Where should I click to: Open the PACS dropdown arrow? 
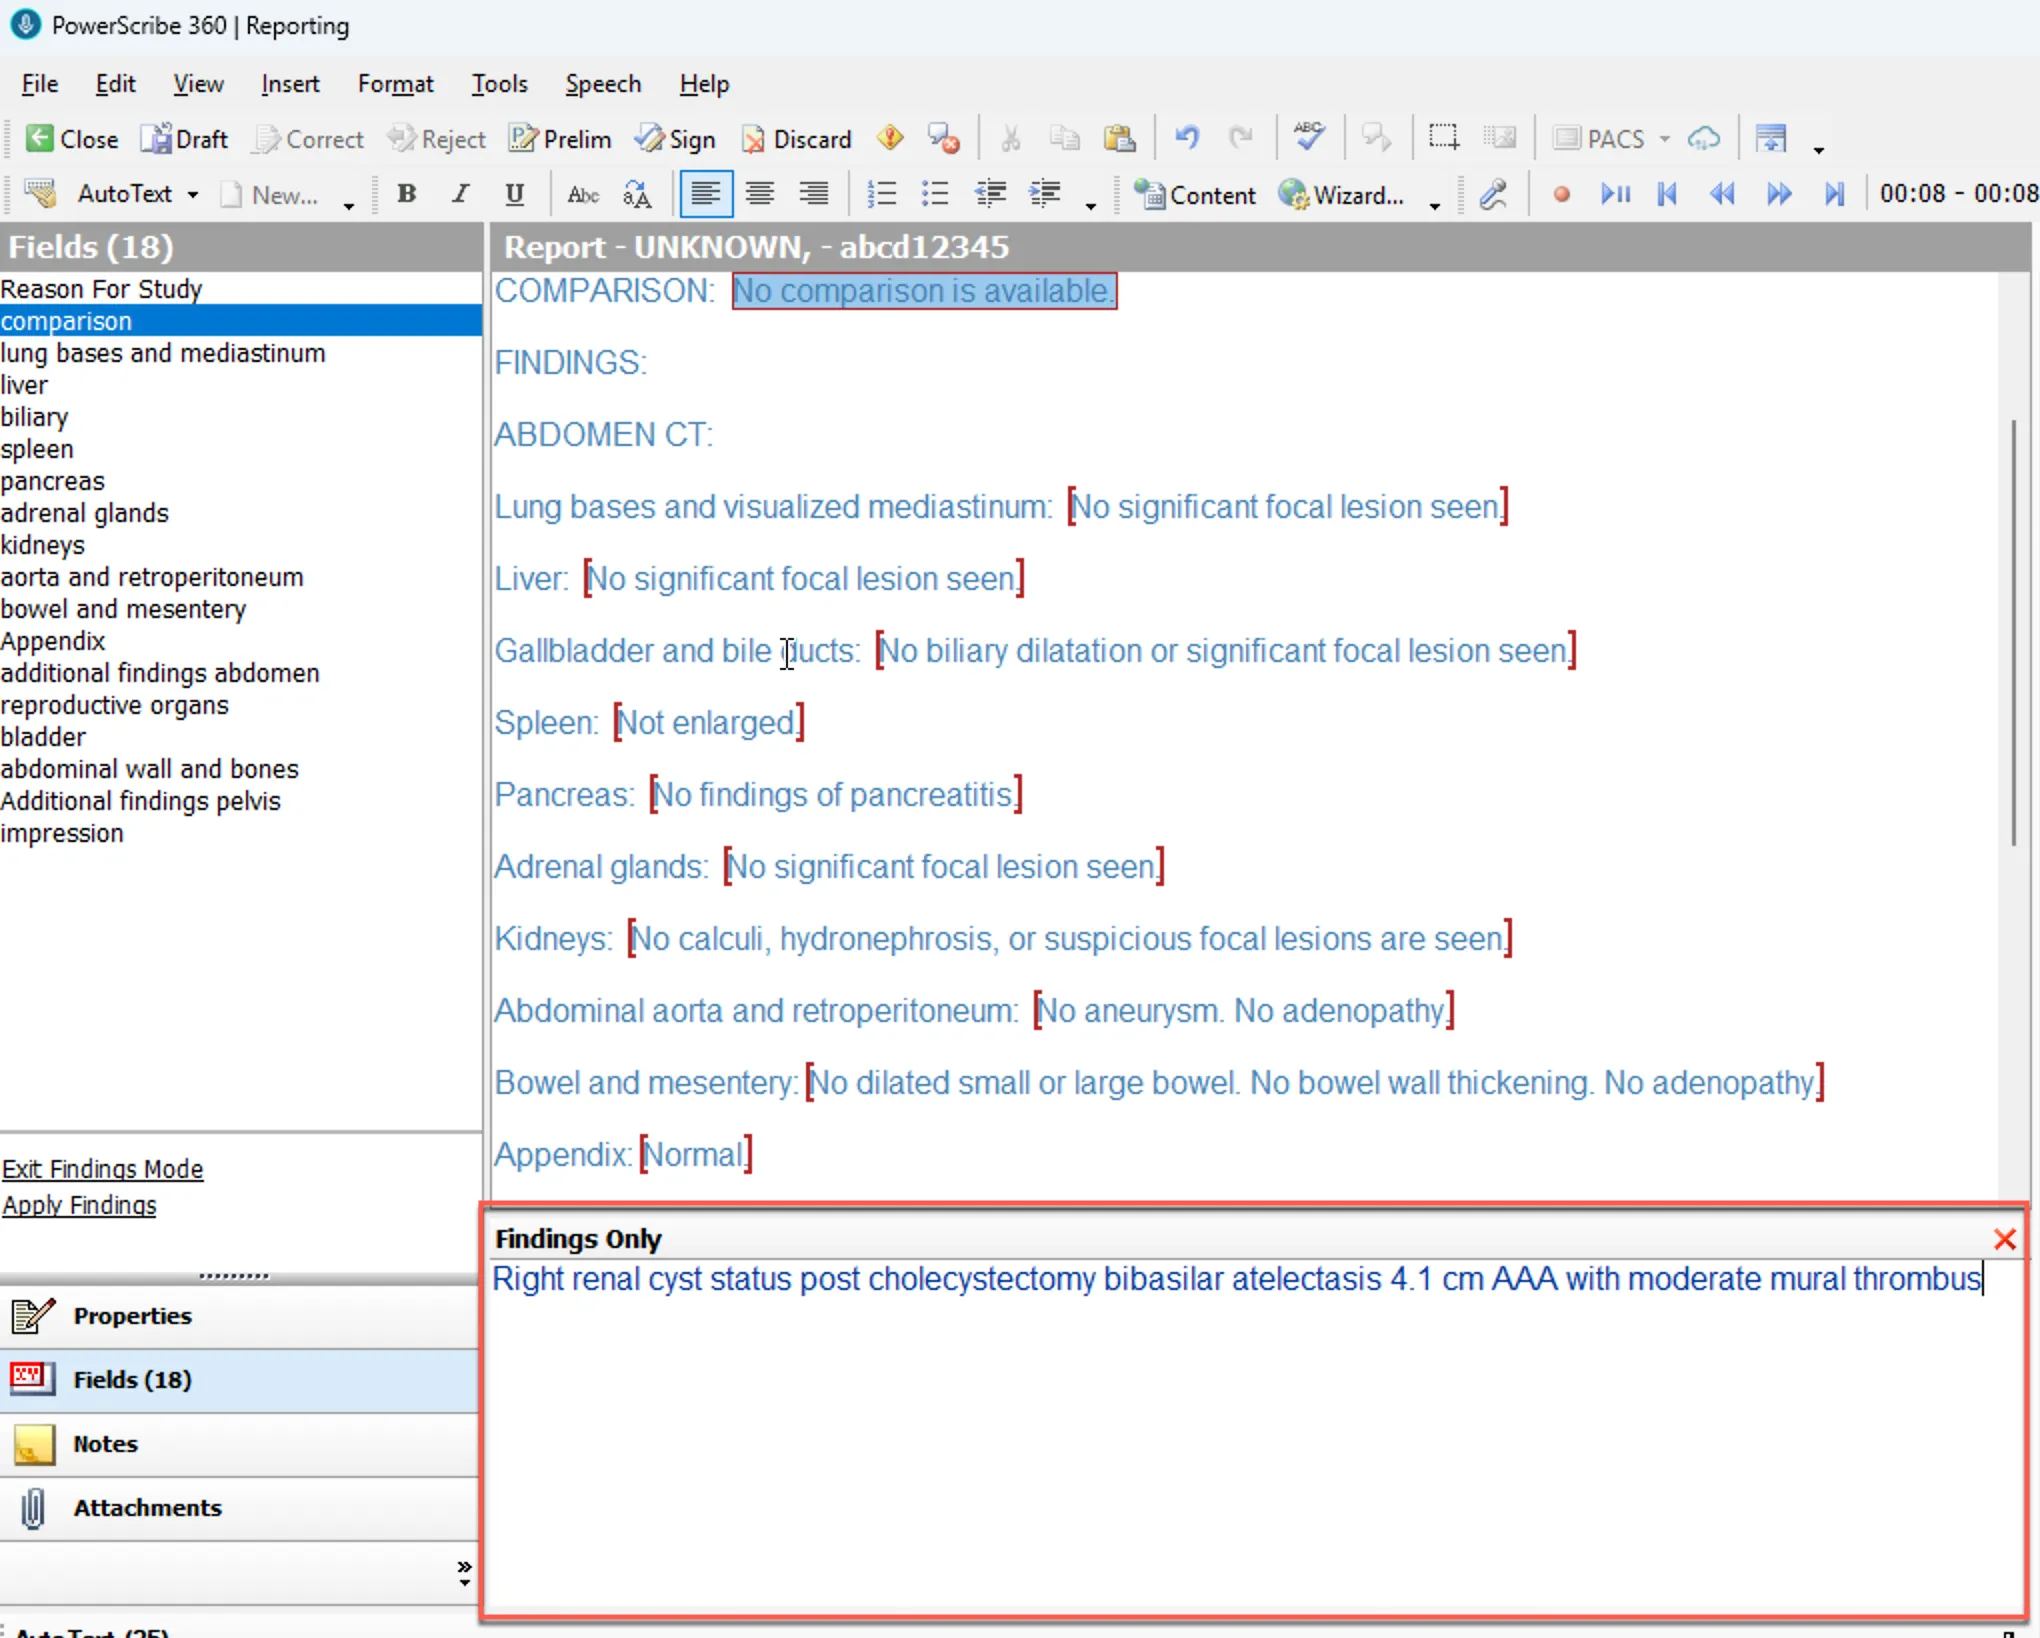pos(1664,139)
